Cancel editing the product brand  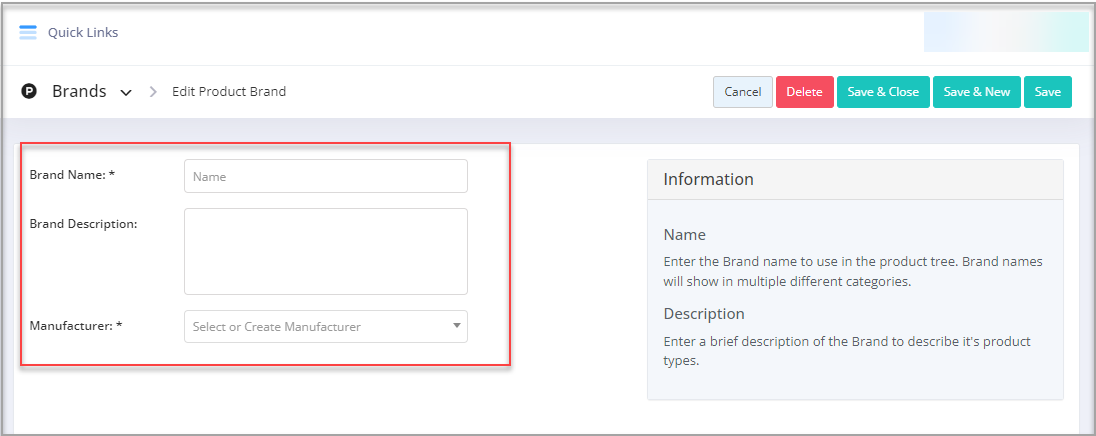[743, 92]
